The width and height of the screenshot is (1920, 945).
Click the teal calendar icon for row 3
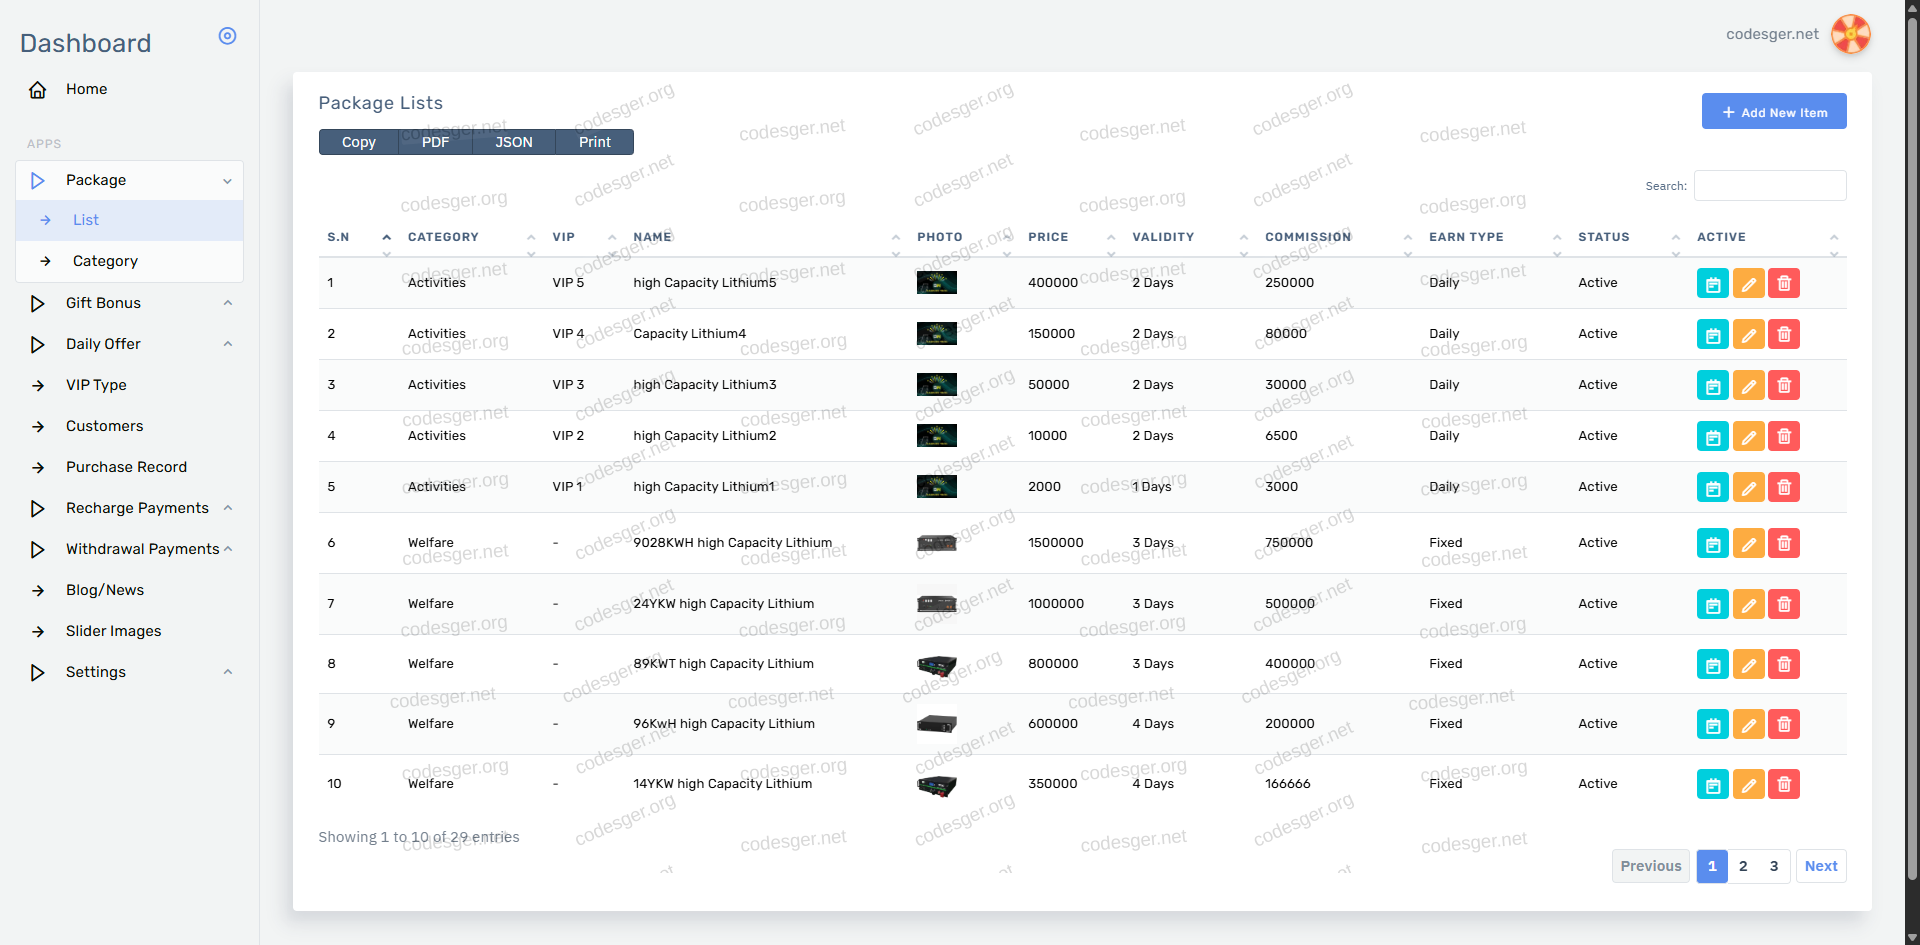click(x=1712, y=385)
